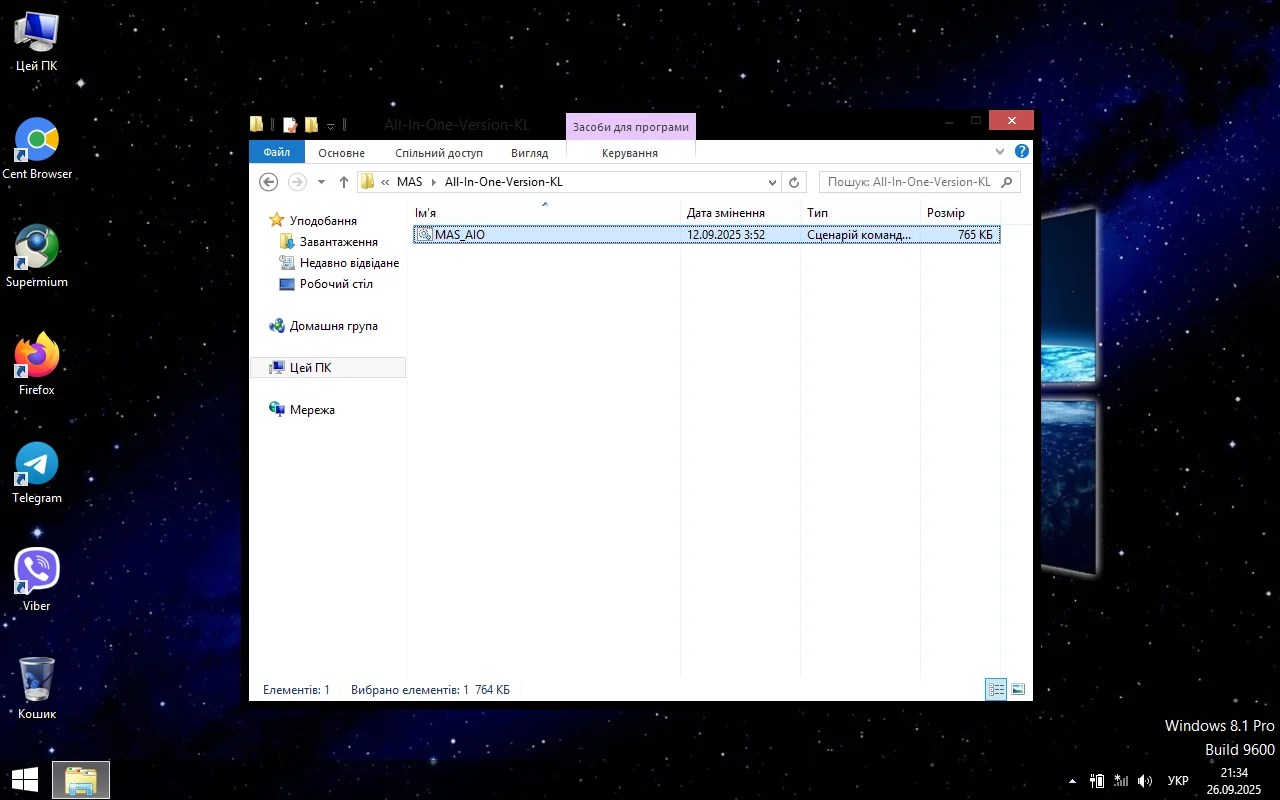This screenshot has height=800, width=1280.
Task: Refresh the current folder view
Action: 794,182
